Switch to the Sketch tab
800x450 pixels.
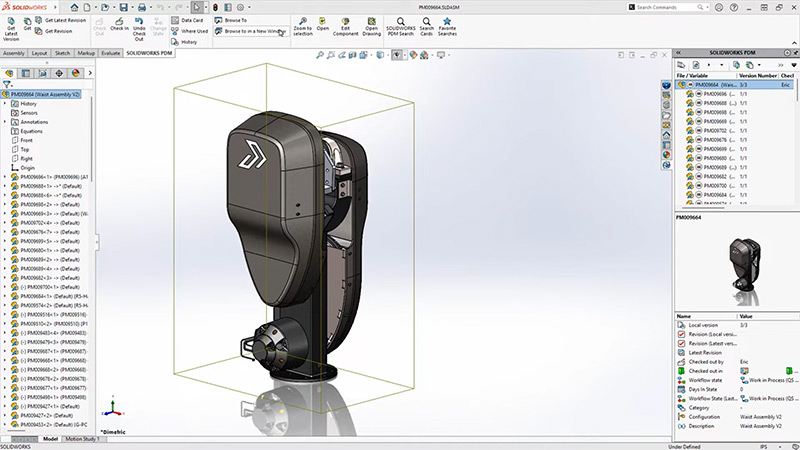62,53
